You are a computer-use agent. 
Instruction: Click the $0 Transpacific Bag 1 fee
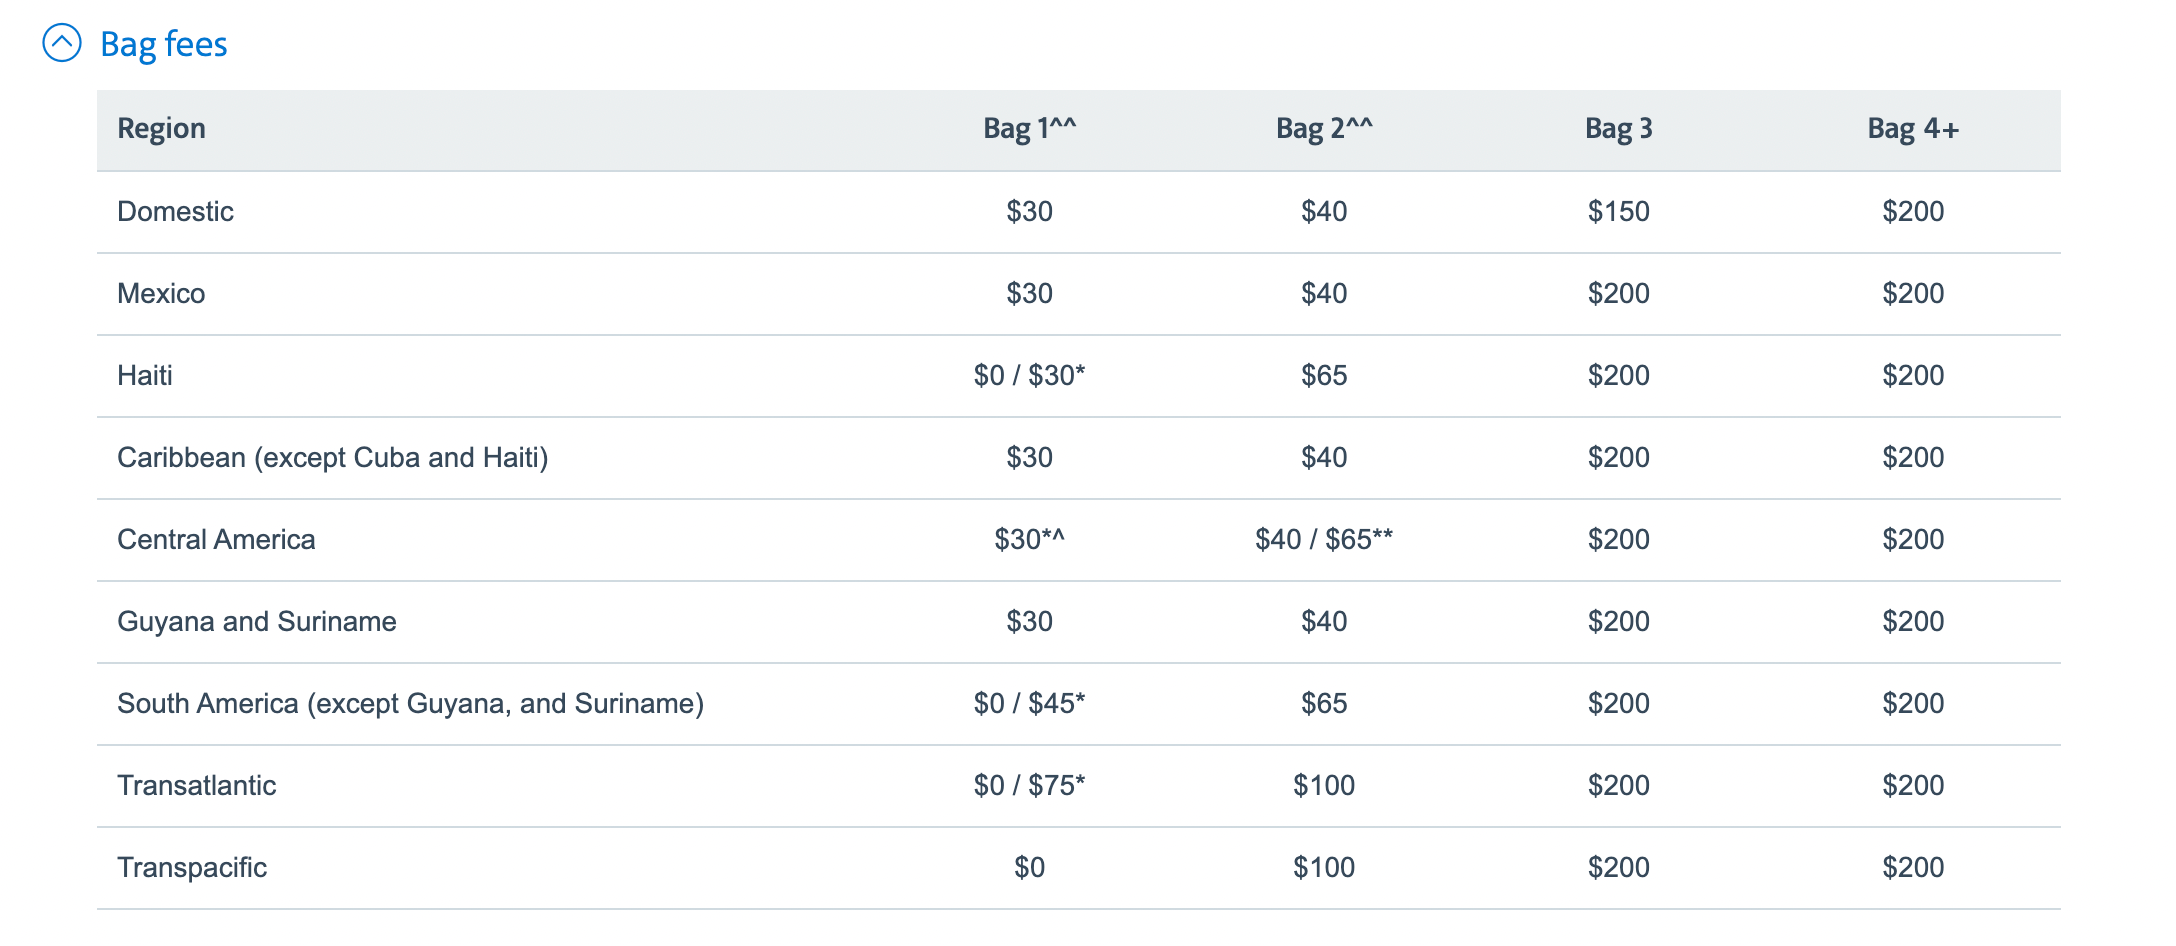[x=1029, y=868]
